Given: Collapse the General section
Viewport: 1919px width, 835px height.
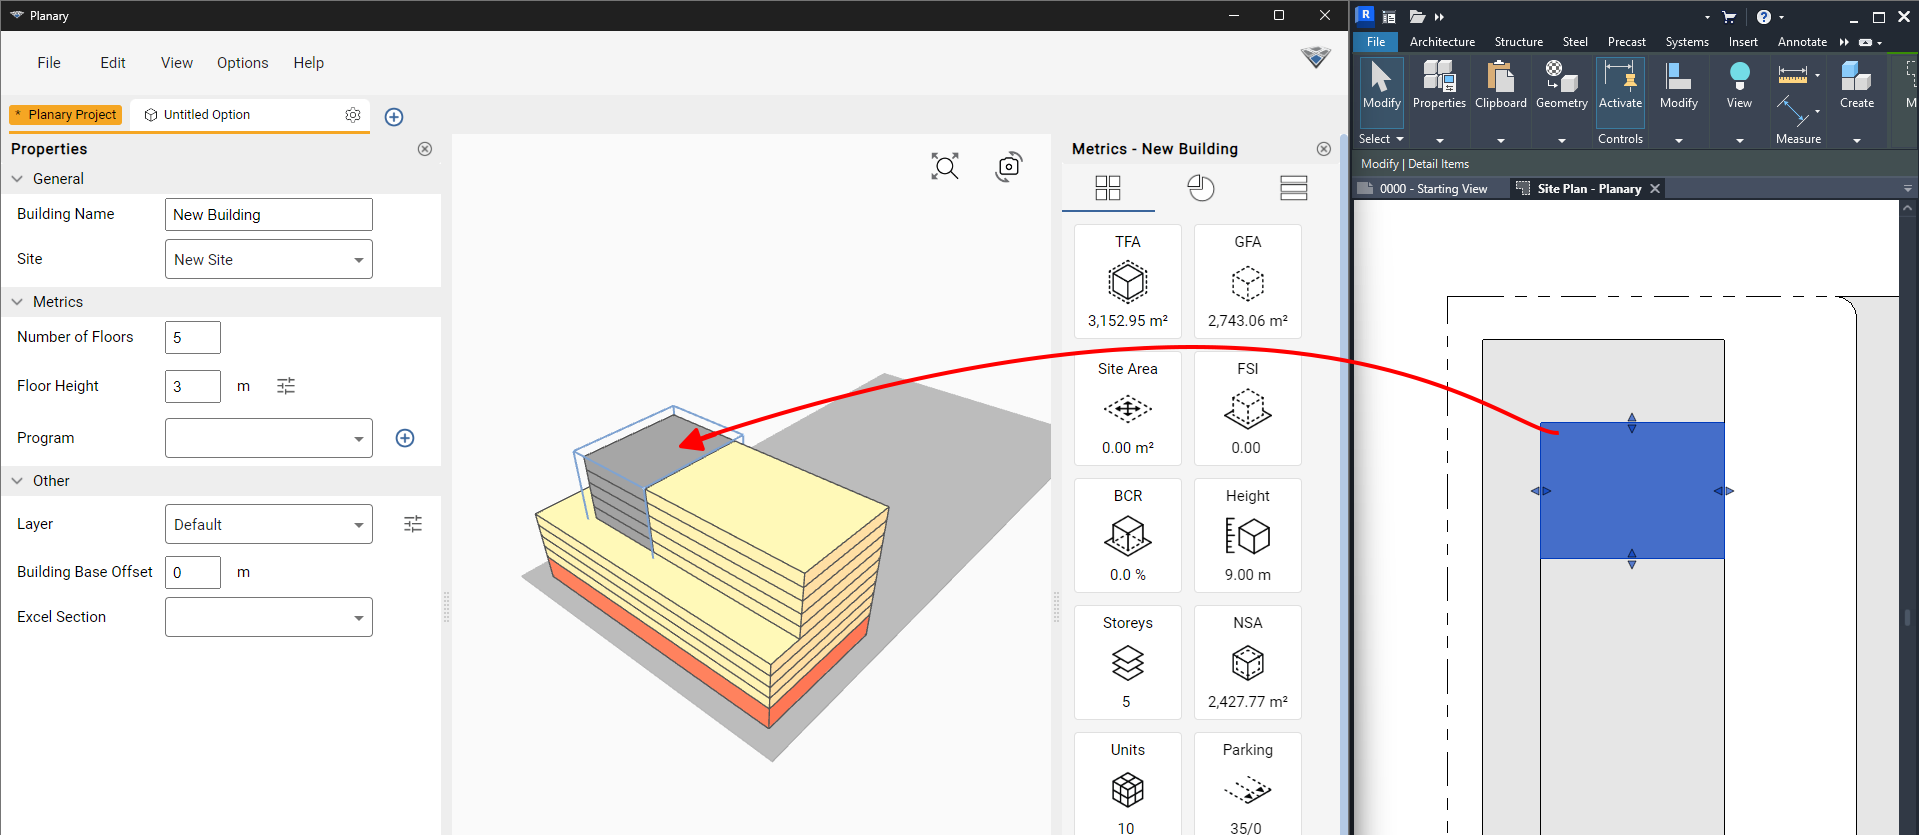Looking at the screenshot, I should click(x=17, y=179).
